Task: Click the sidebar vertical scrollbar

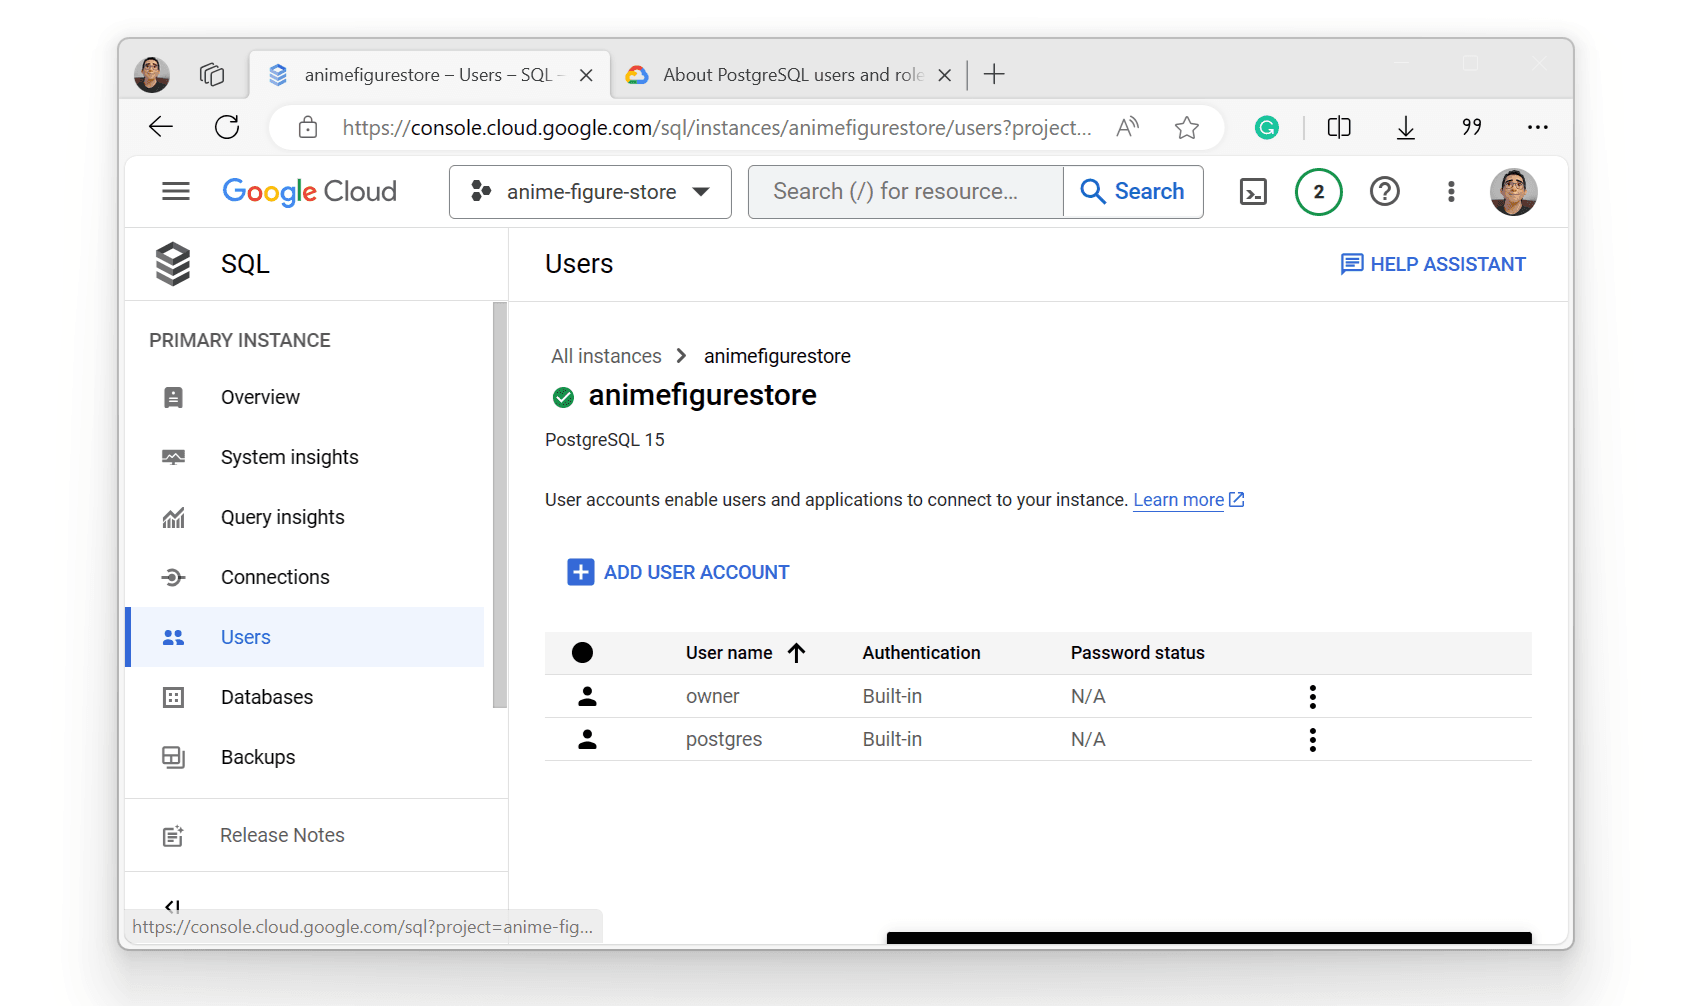Action: point(499,505)
